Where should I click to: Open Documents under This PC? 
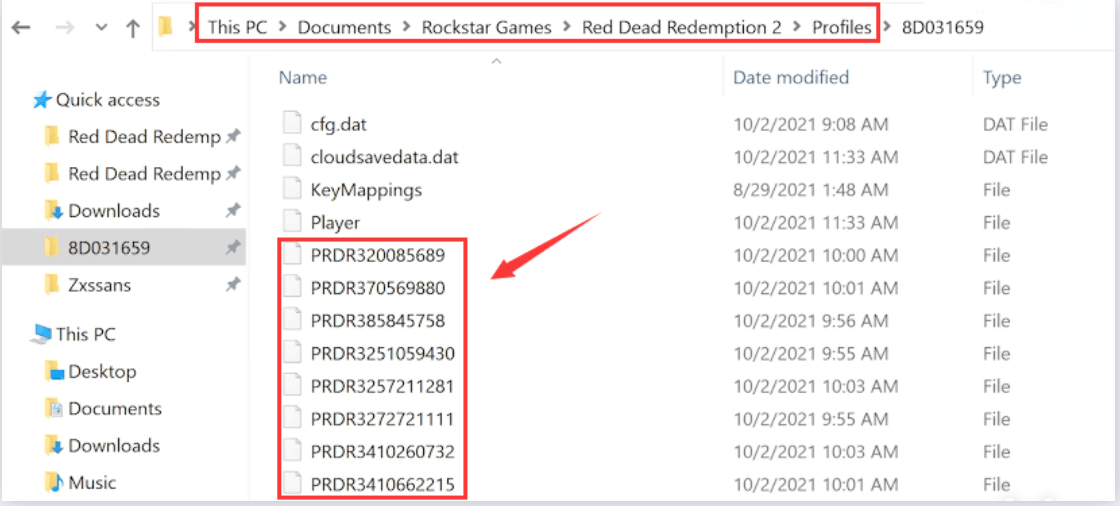(x=115, y=409)
